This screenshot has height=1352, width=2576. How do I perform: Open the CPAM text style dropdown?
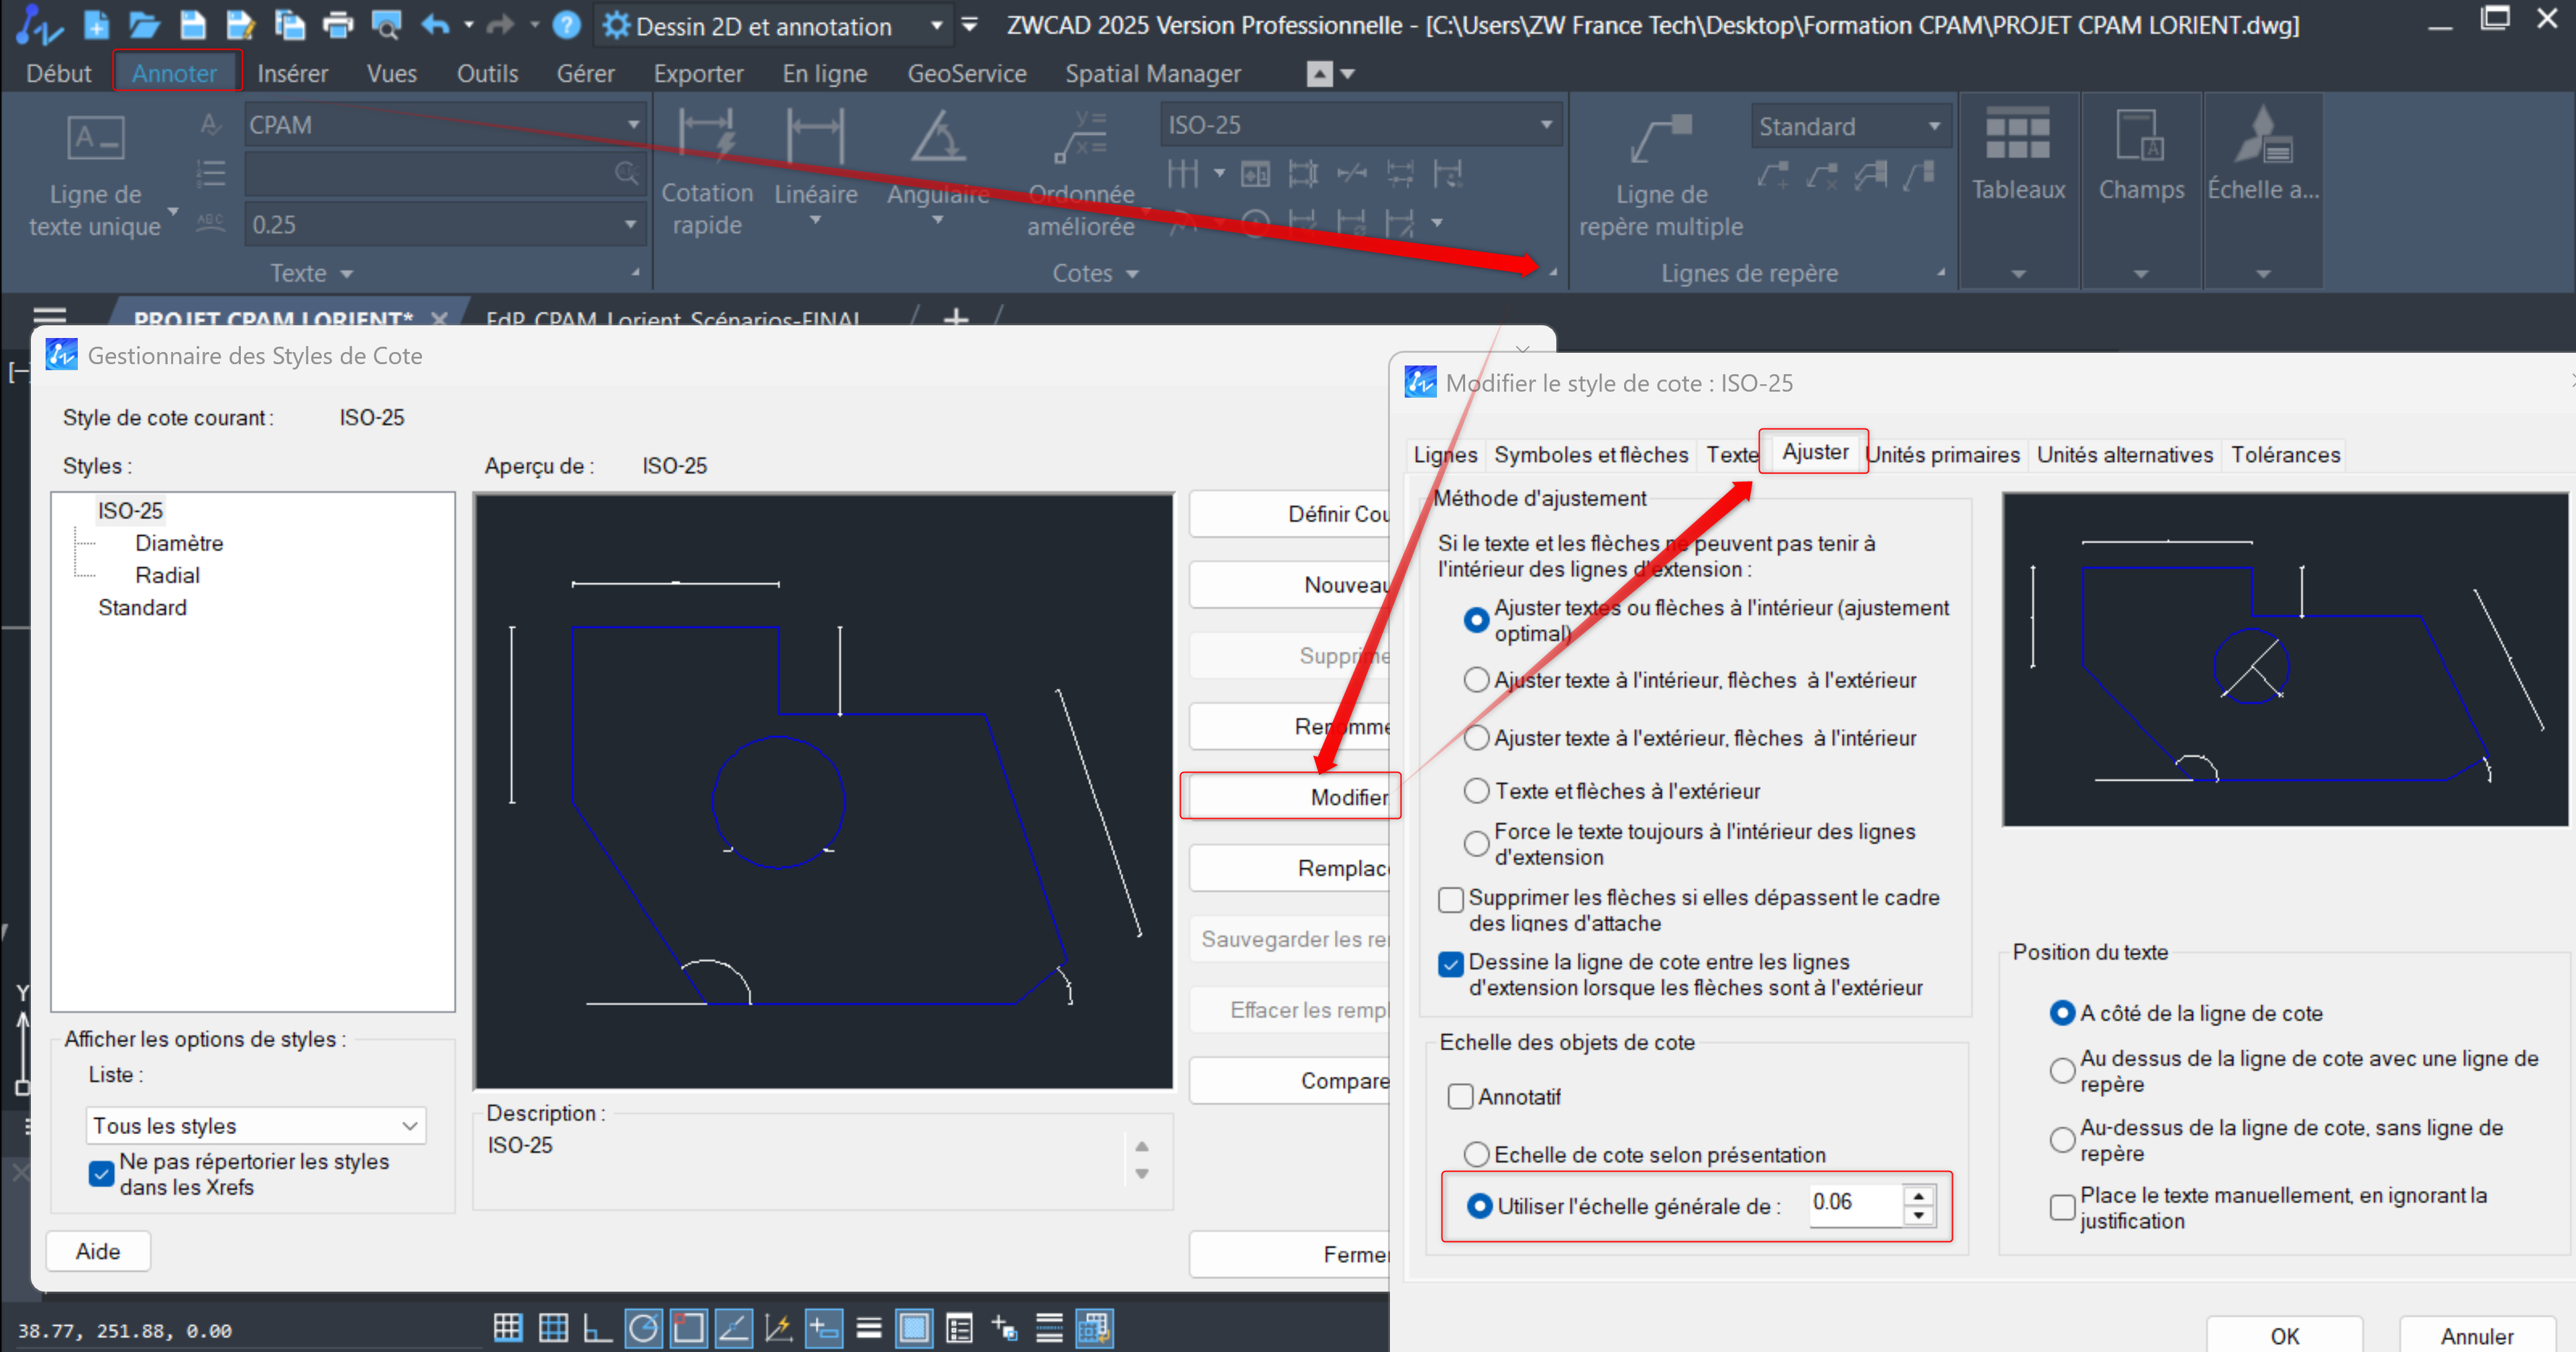pyautogui.click(x=633, y=125)
